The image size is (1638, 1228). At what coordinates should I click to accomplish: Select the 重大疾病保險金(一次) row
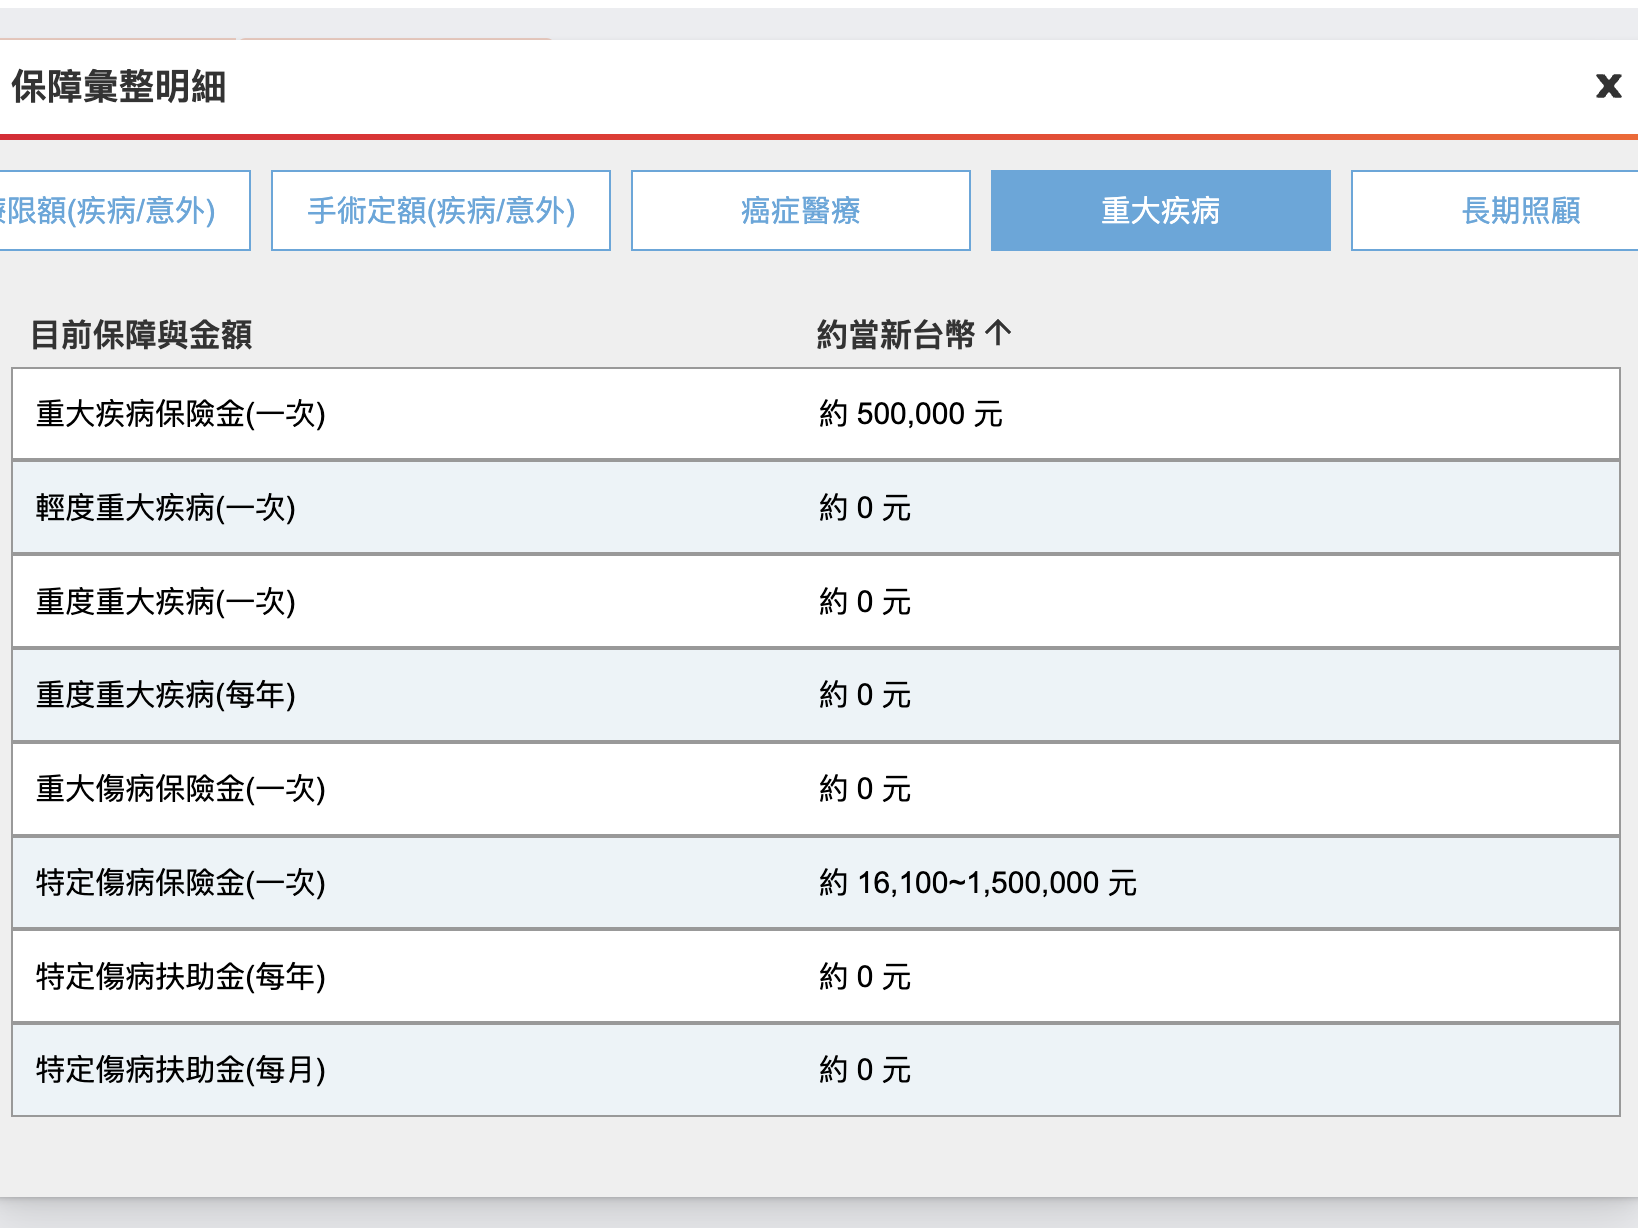[181, 414]
